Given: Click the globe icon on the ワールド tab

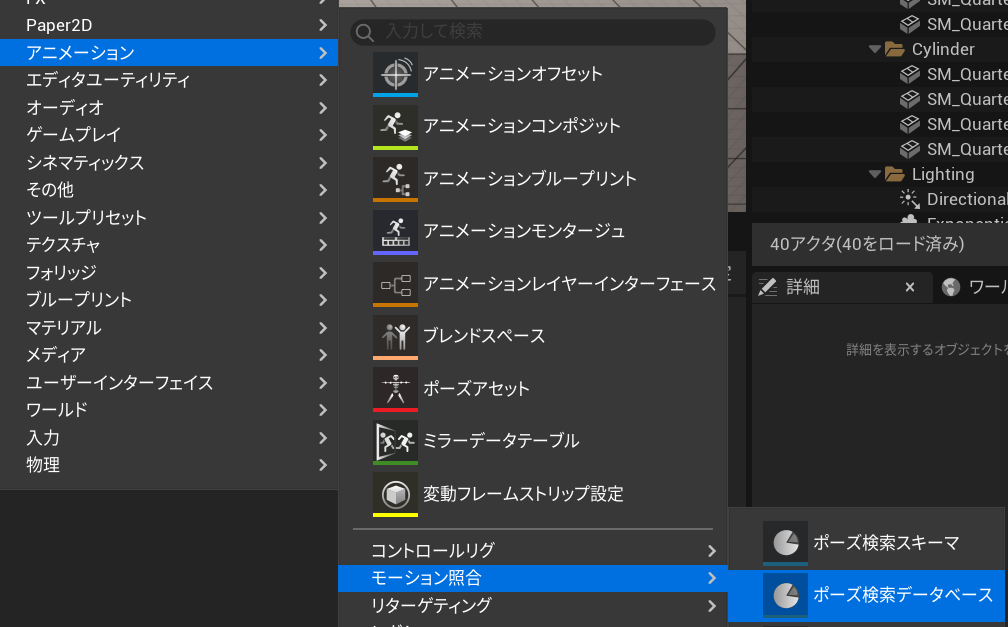Looking at the screenshot, I should click(951, 287).
